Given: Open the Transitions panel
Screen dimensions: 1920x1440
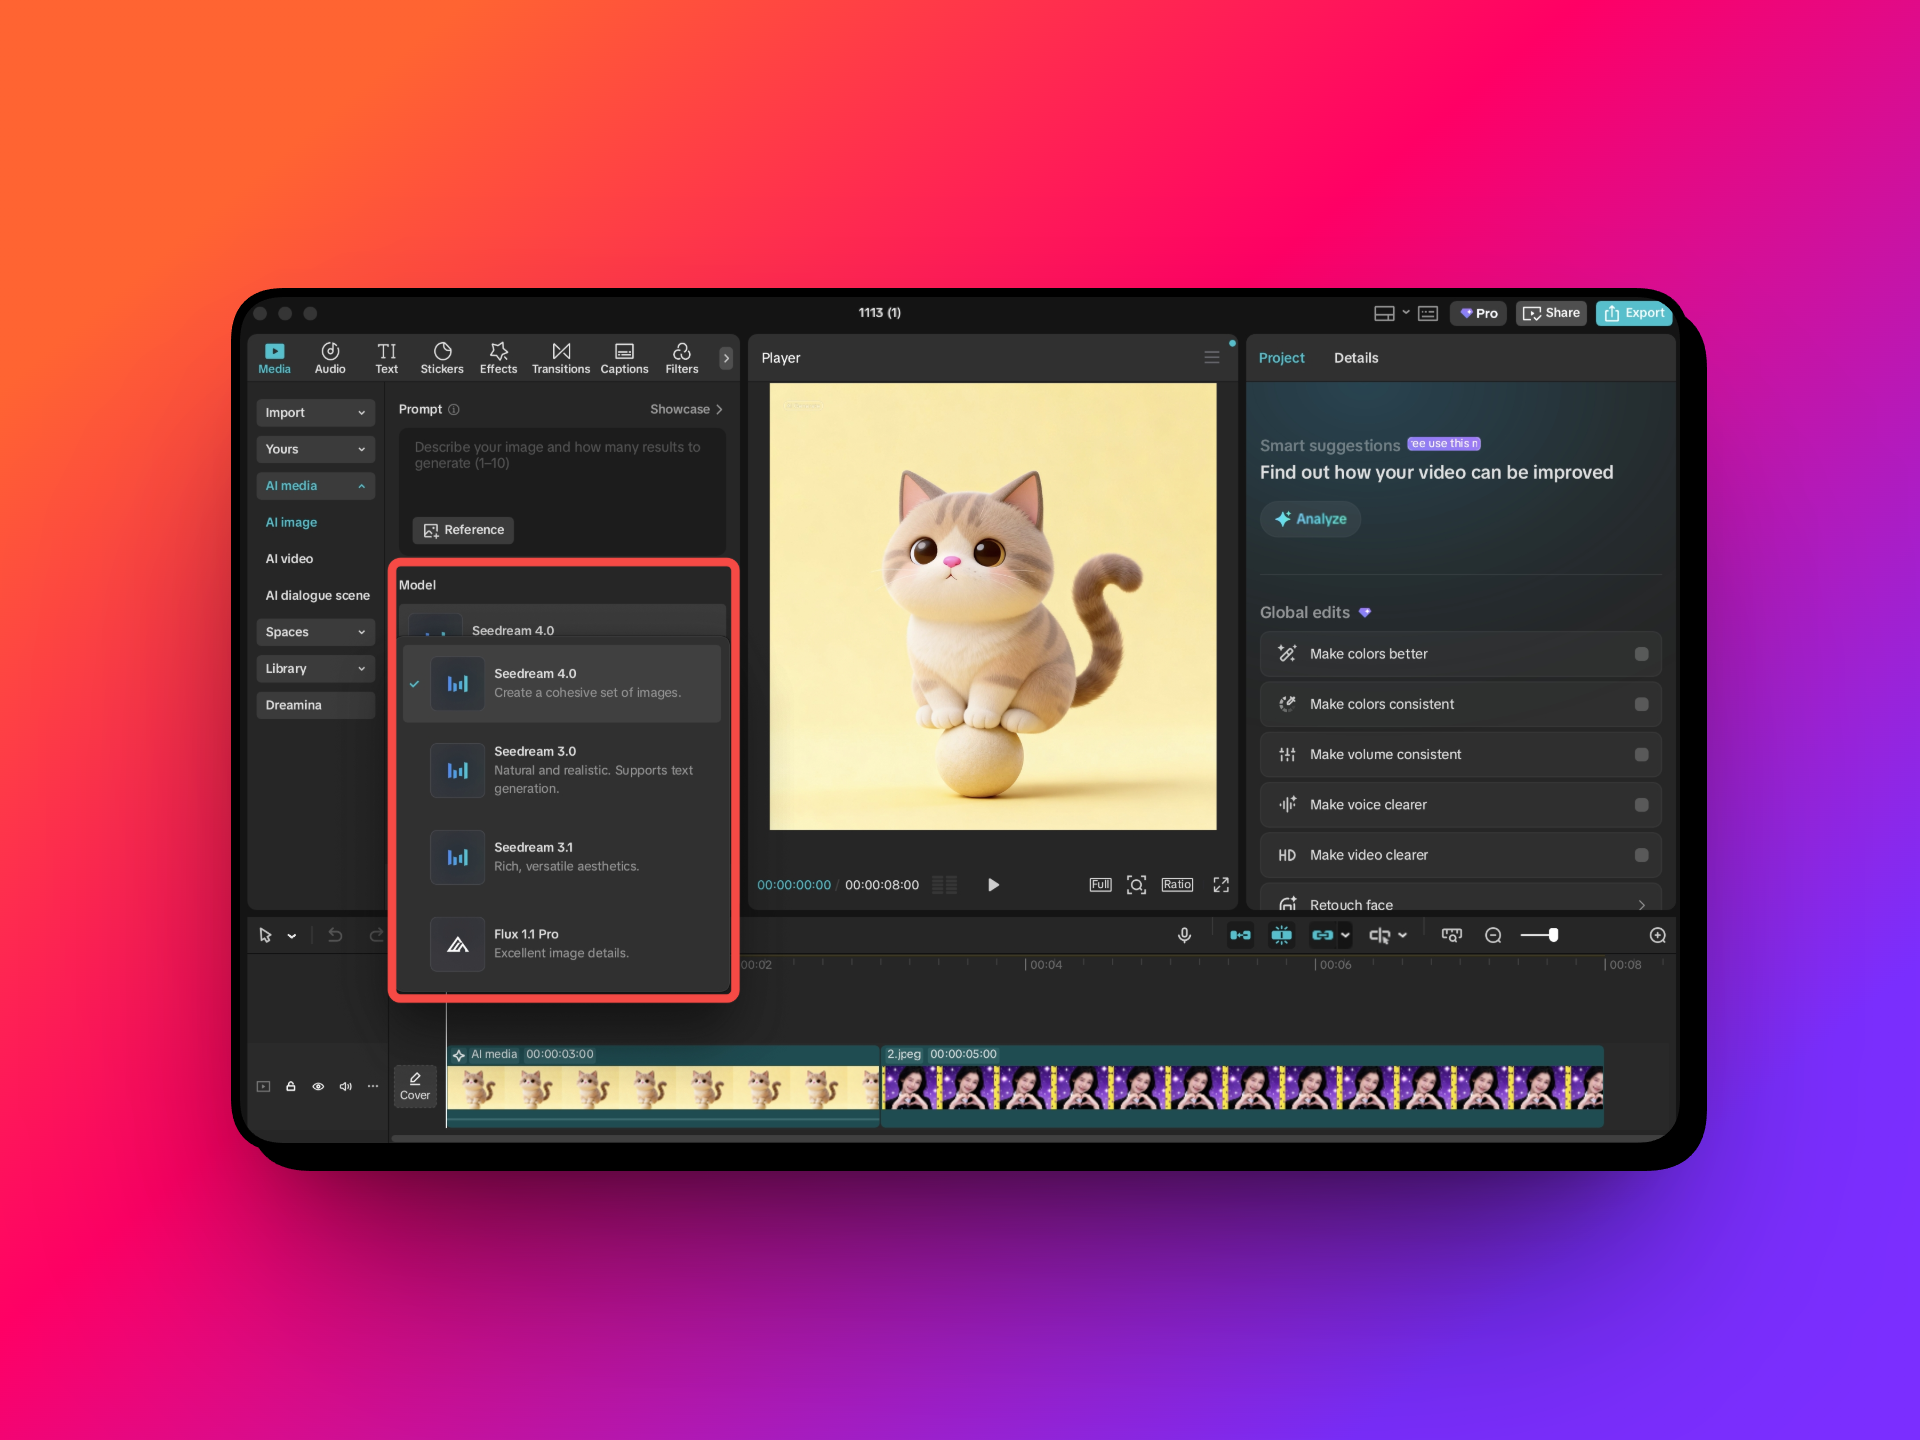Looking at the screenshot, I should coord(560,357).
